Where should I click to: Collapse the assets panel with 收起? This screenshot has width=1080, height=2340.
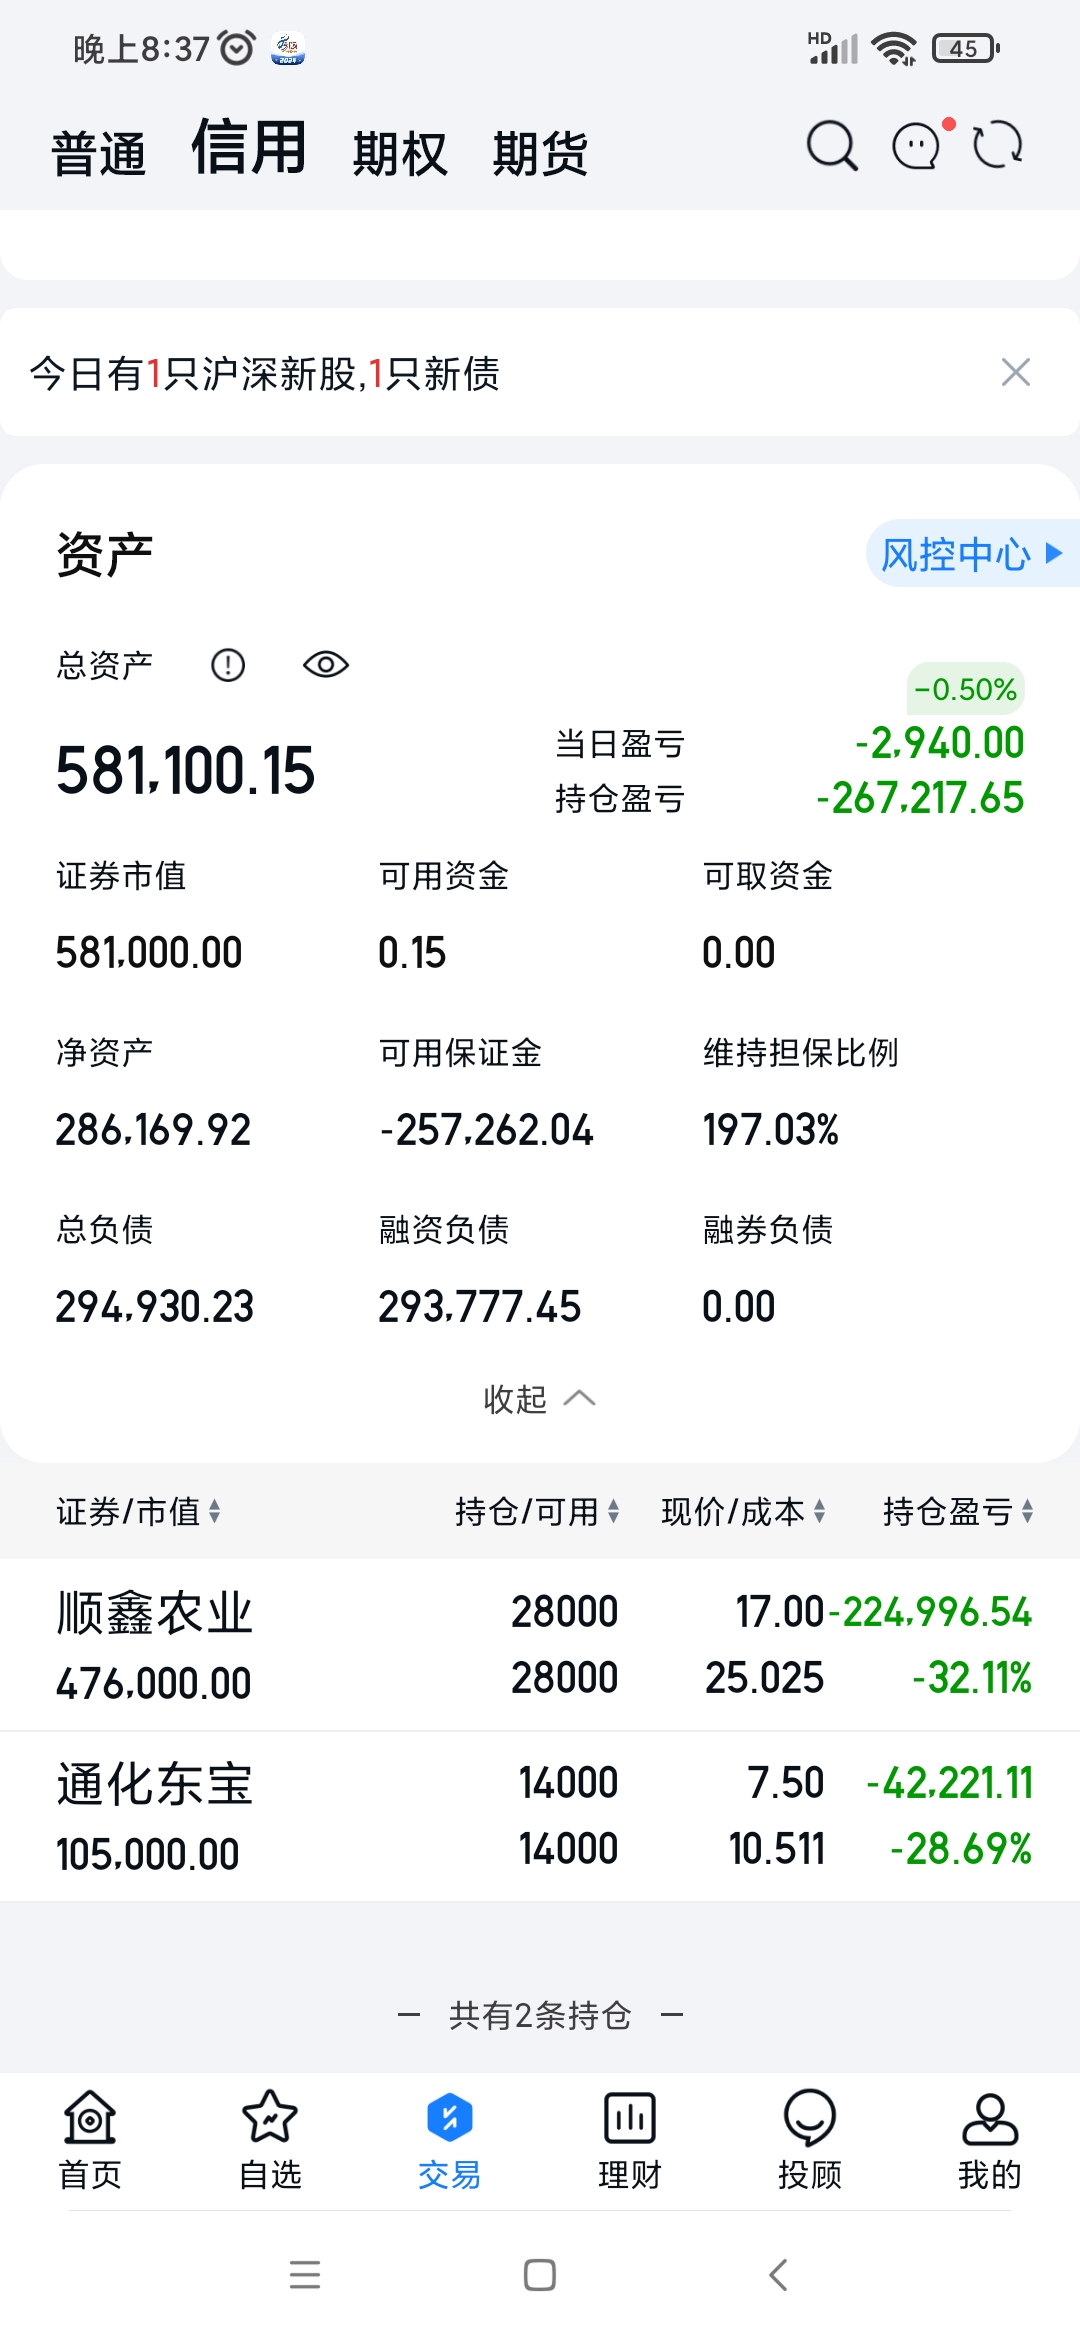539,1399
